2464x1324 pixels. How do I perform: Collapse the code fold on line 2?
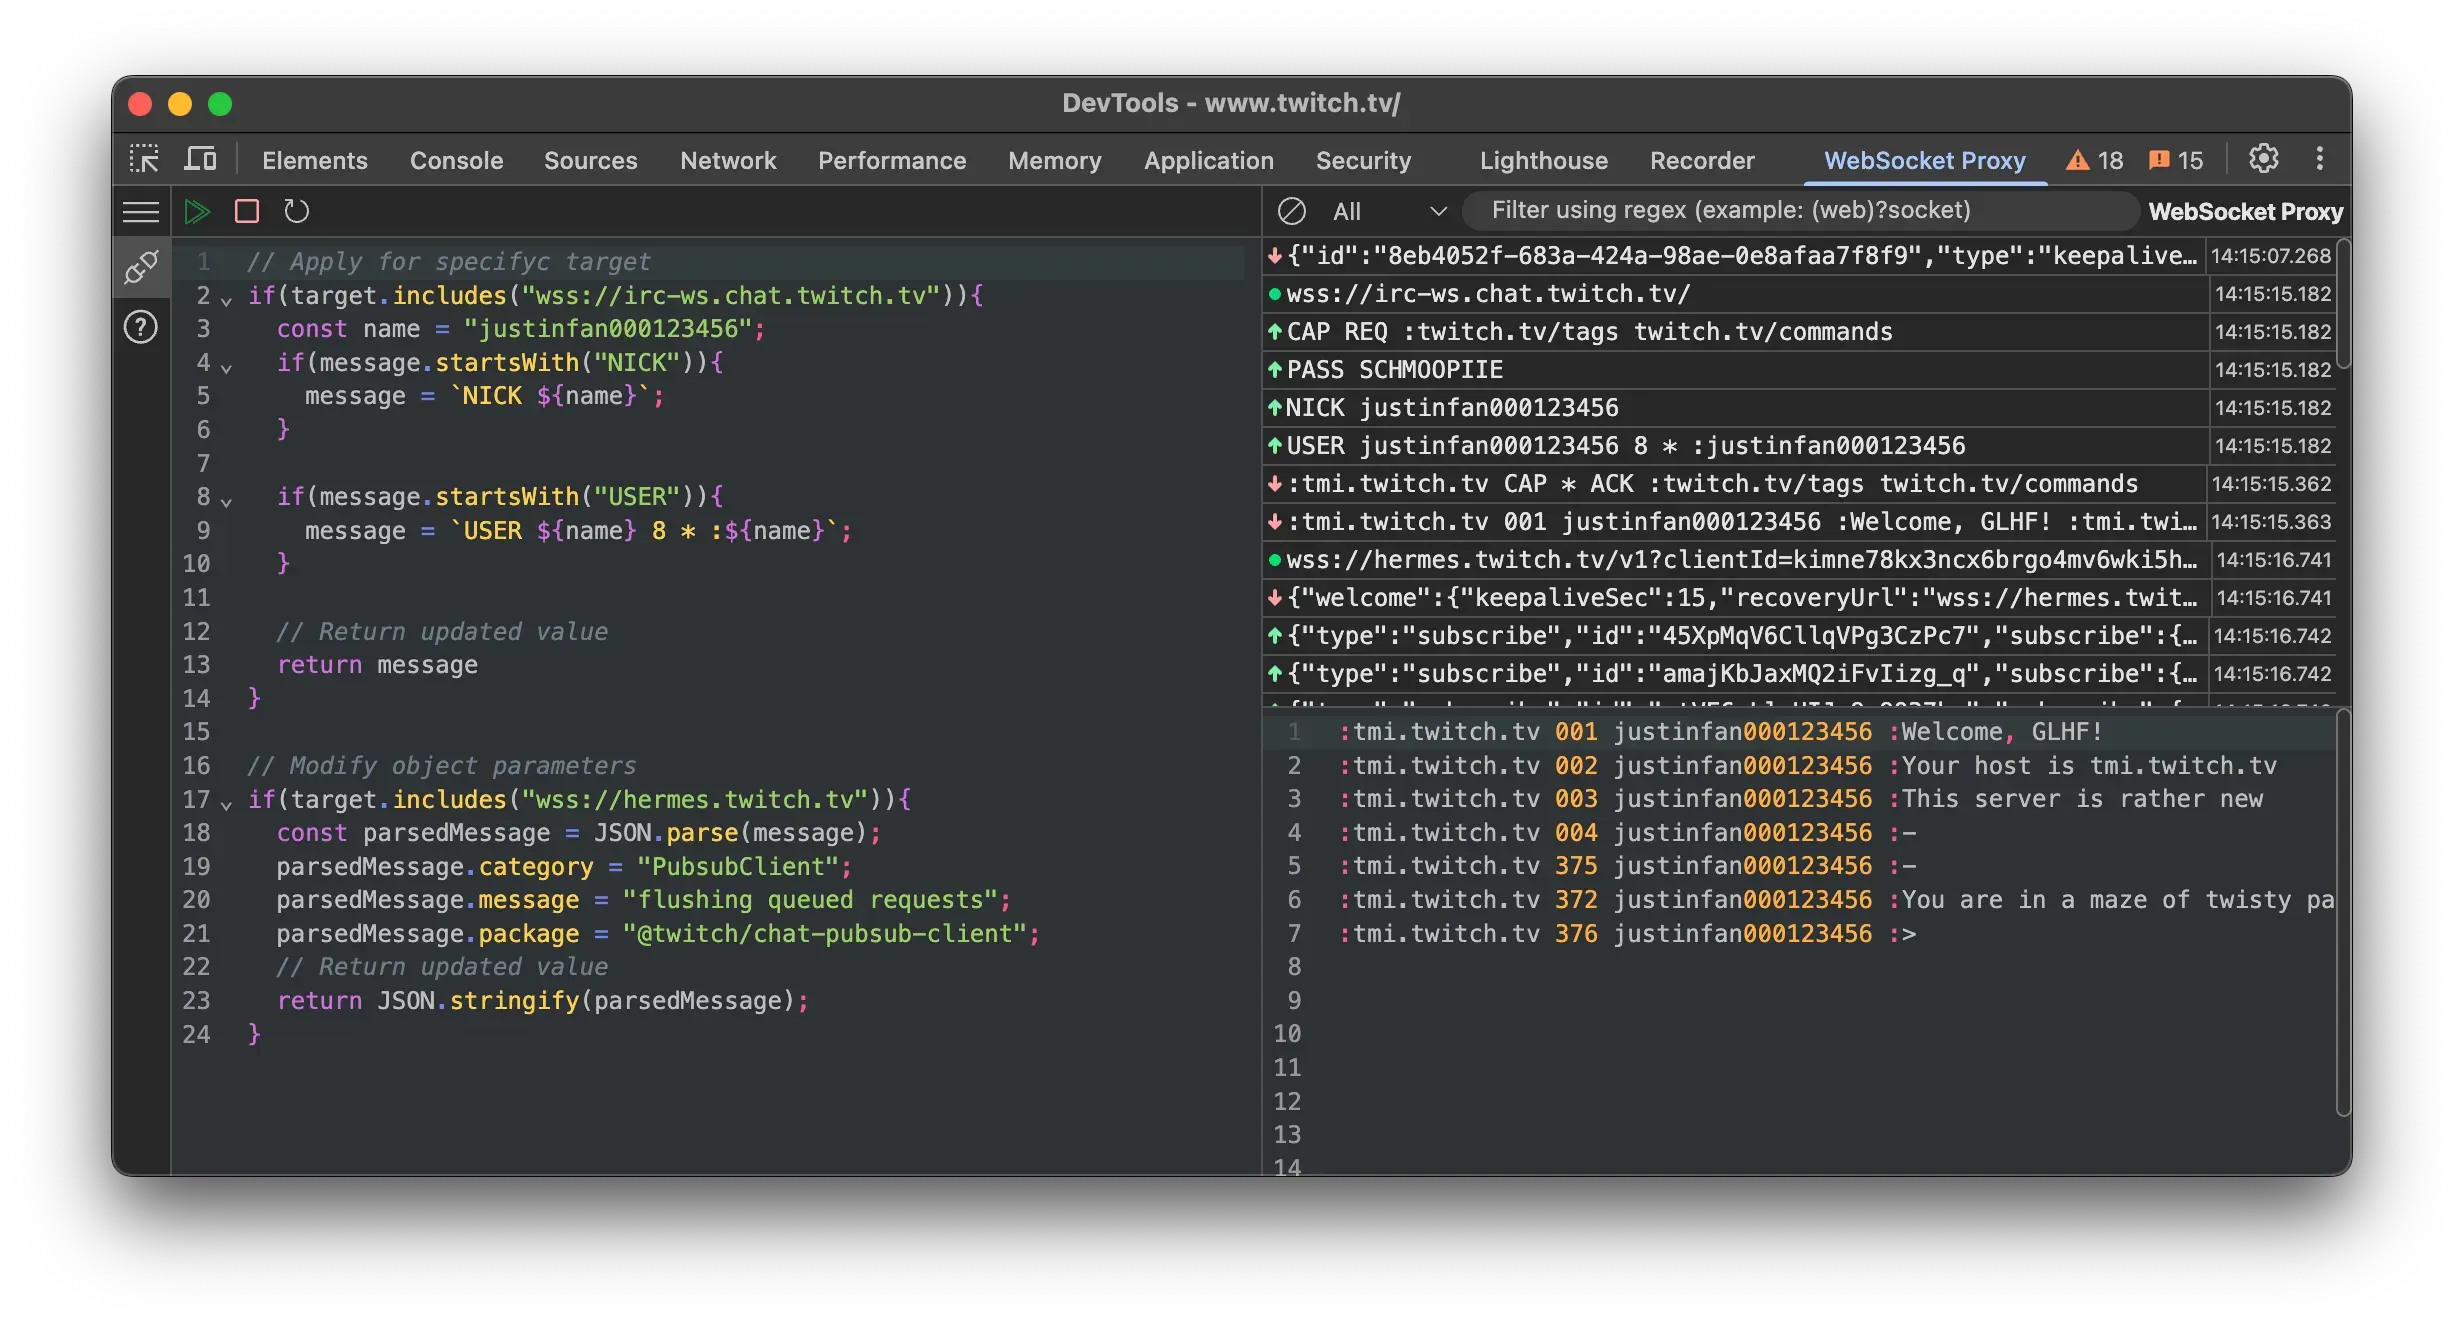pos(227,299)
